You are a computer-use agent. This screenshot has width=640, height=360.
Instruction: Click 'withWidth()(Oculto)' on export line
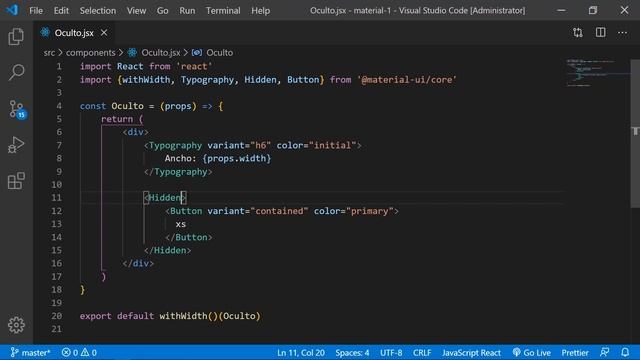pyautogui.click(x=210, y=316)
